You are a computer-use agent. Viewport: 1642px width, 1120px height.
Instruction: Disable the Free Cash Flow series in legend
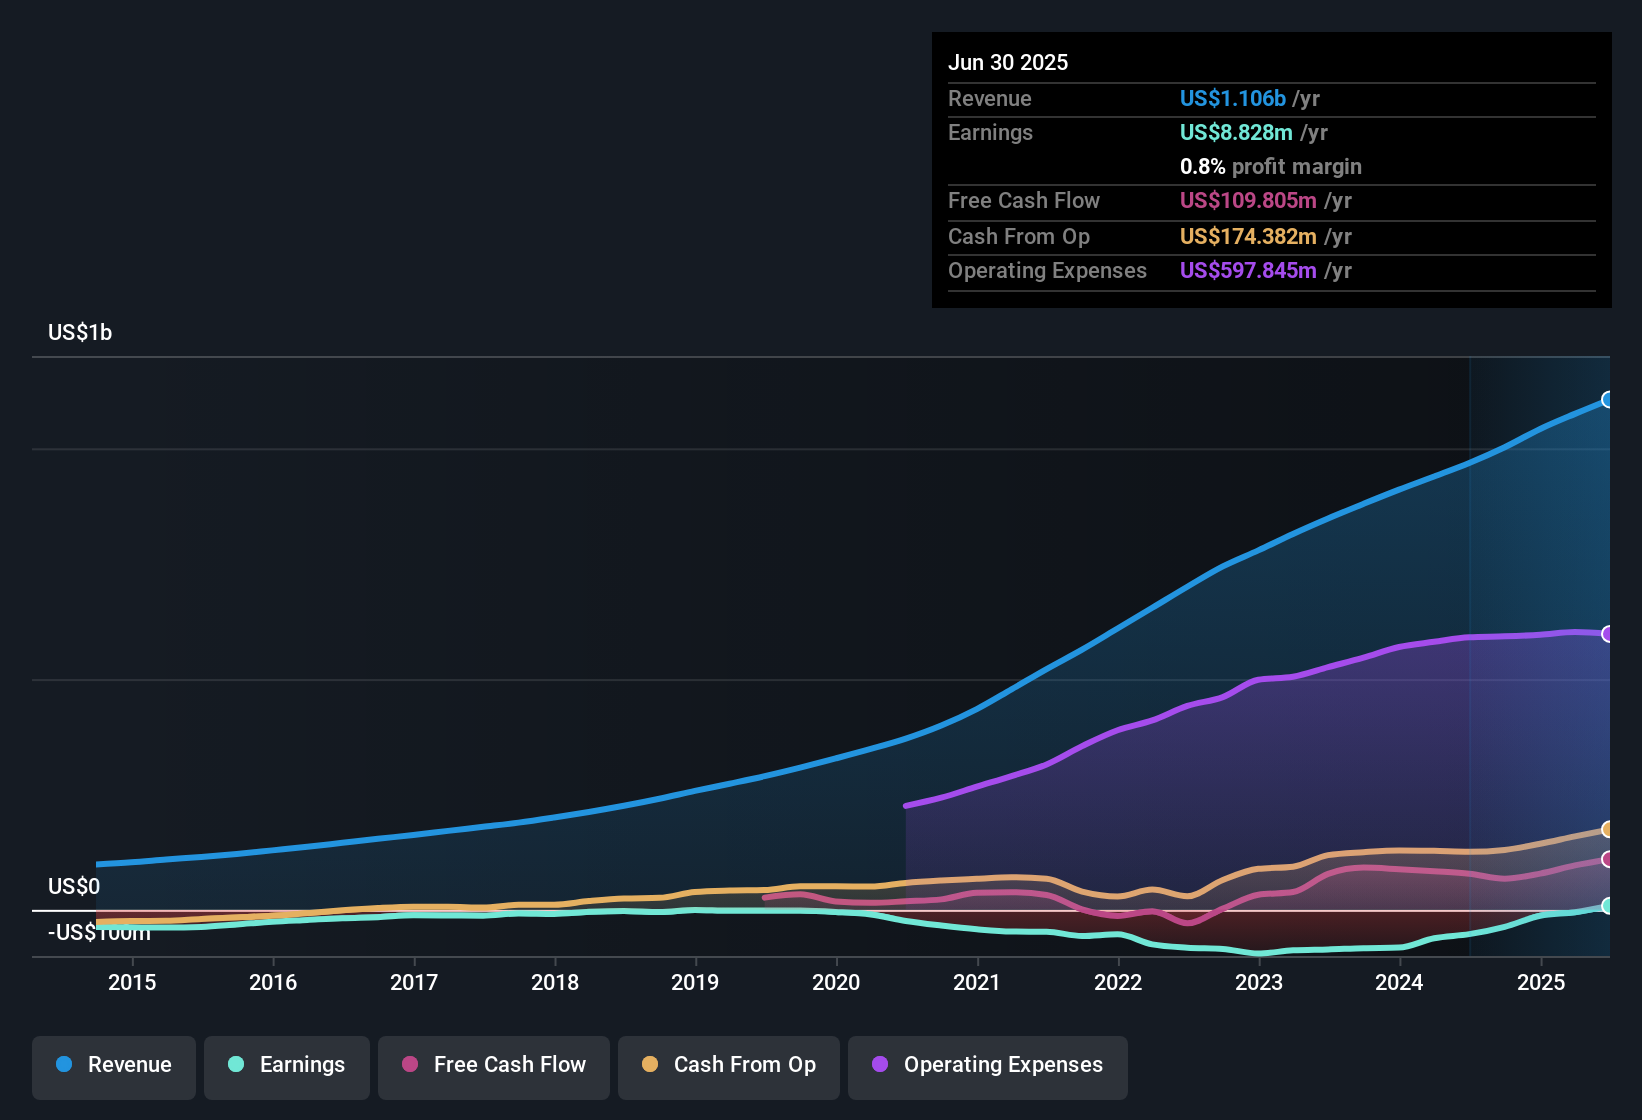tap(493, 1065)
